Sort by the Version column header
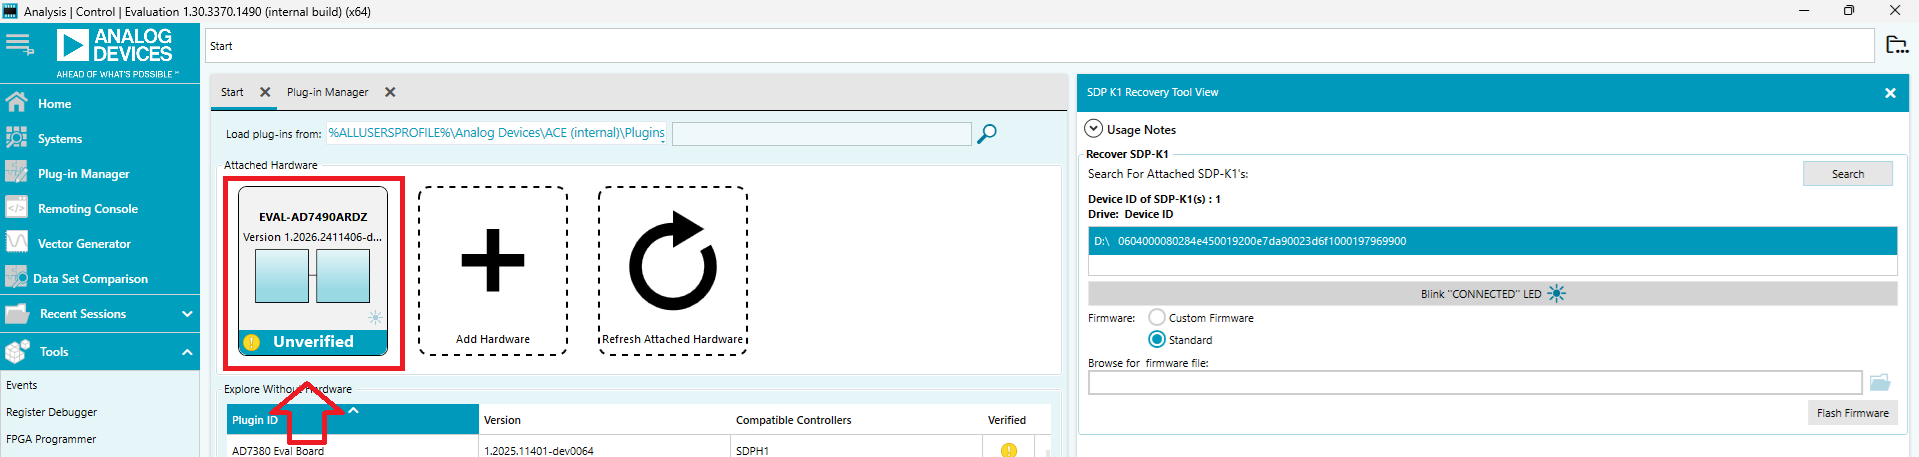Screen dimensions: 1919x457 point(605,420)
